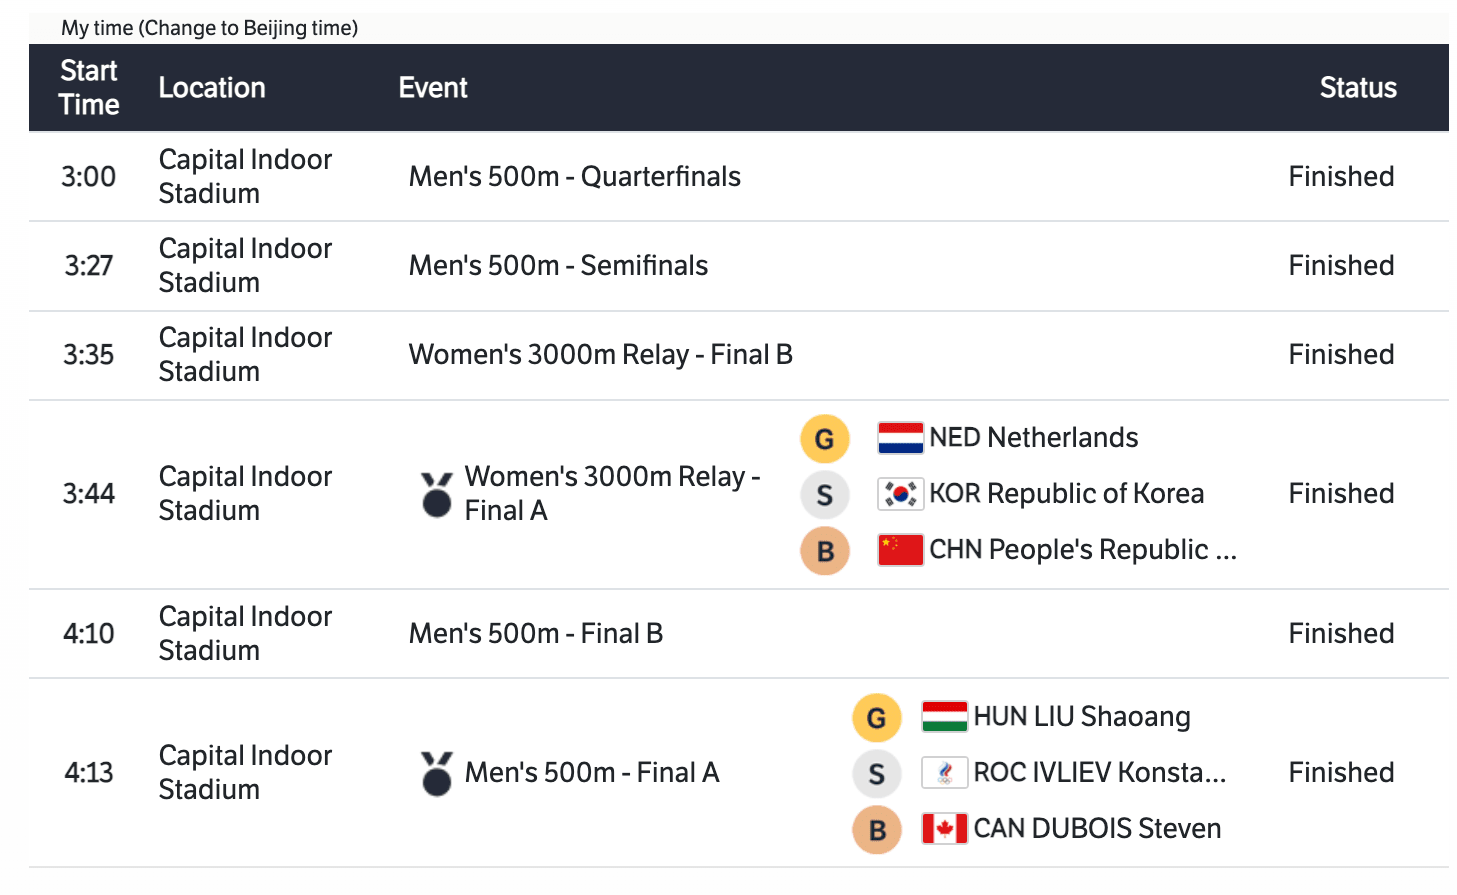
Task: Click the Men's 500m bronze B badge
Action: pyautogui.click(x=877, y=830)
